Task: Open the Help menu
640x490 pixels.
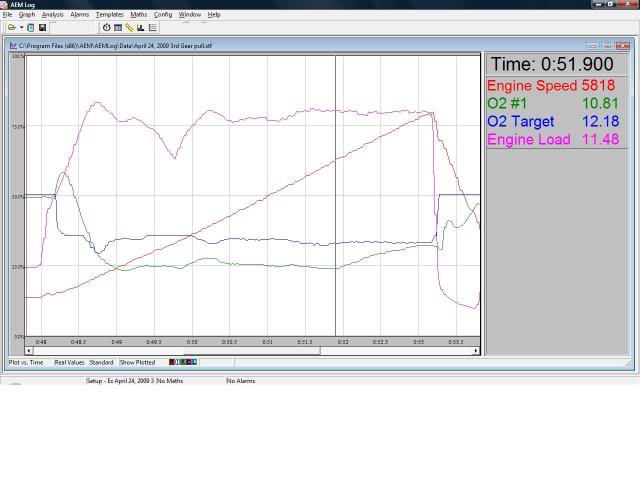Action: (x=214, y=15)
